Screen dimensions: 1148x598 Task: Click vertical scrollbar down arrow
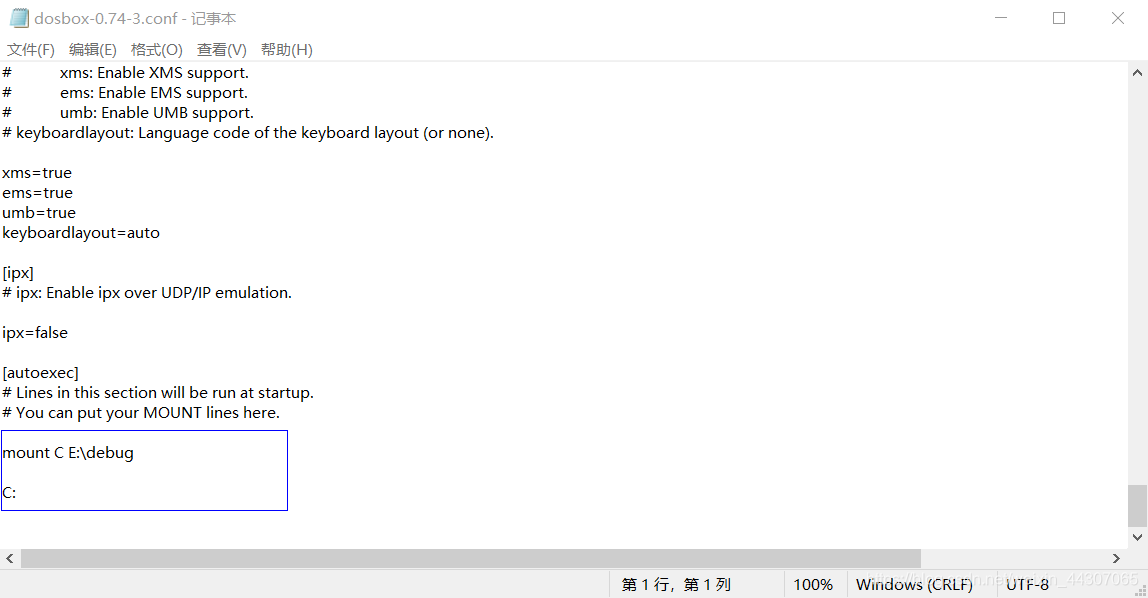1137,537
